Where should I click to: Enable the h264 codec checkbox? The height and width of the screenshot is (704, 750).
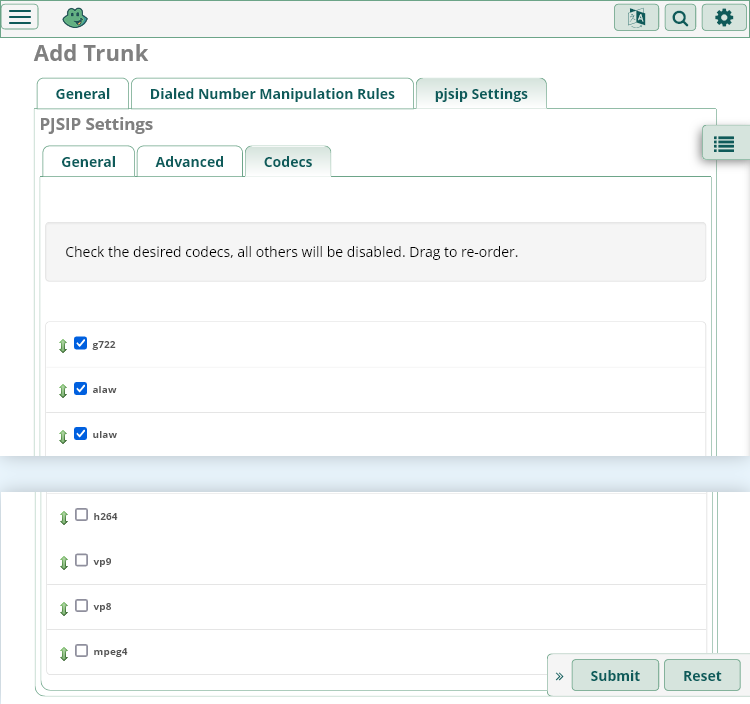coord(82,515)
